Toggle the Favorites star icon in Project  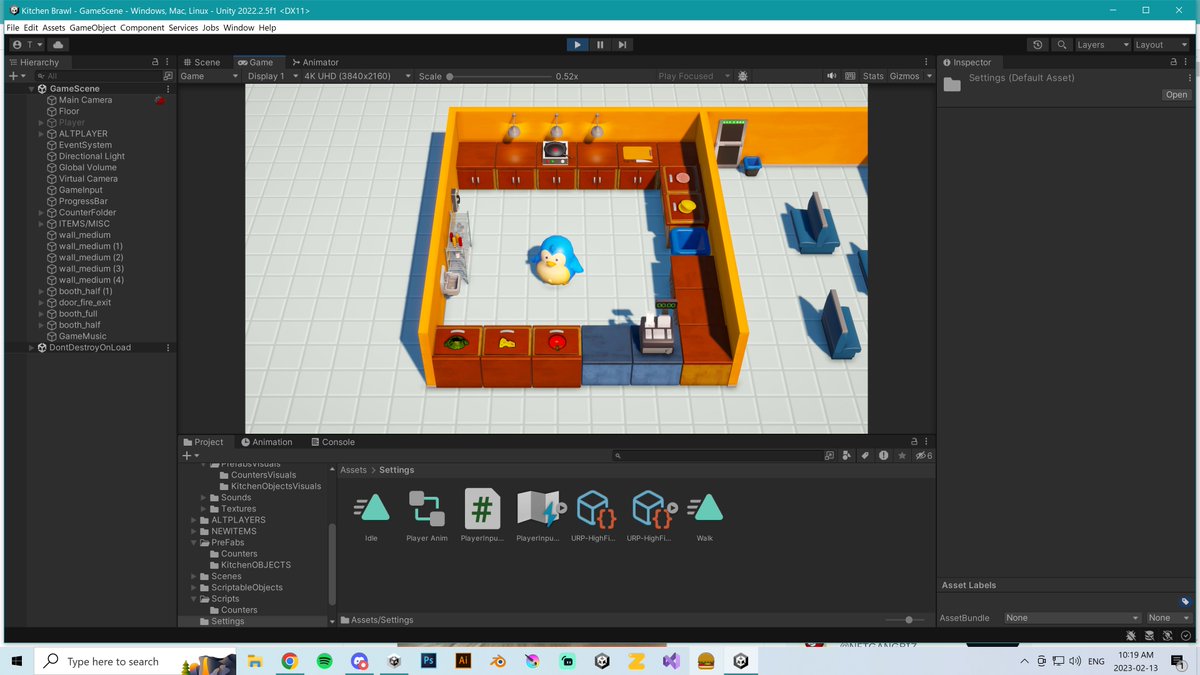pos(902,456)
